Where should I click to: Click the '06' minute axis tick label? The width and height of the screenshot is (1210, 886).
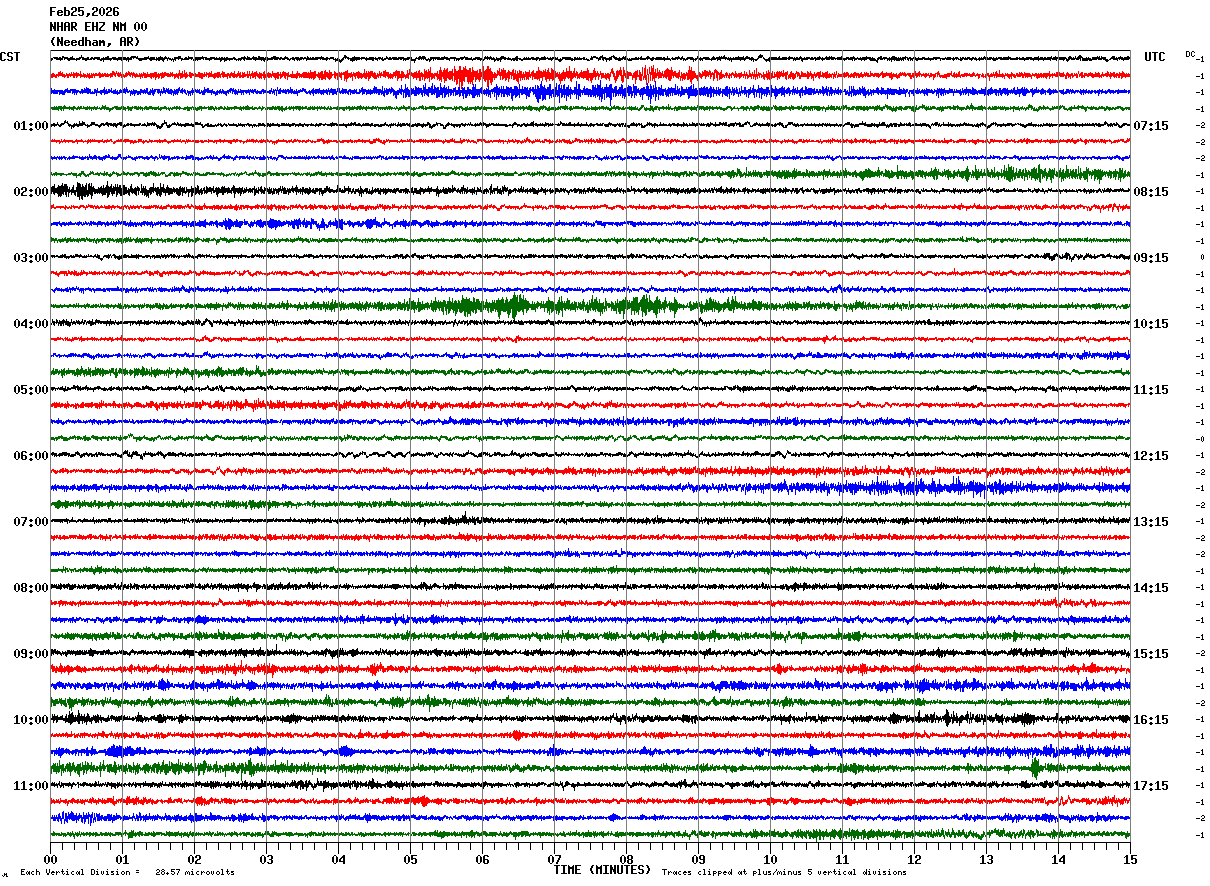pos(482,859)
